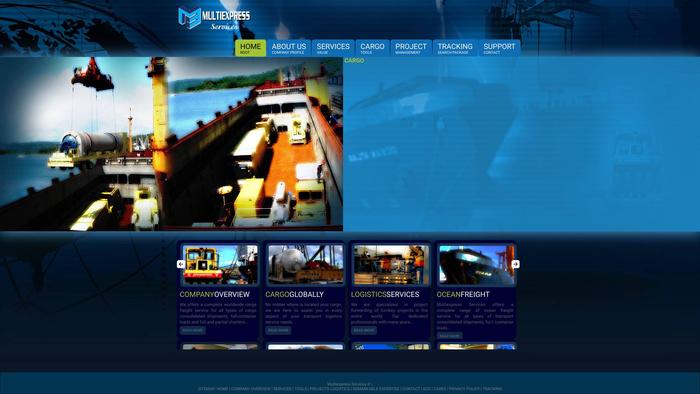This screenshot has width=700, height=394.
Task: Open the Logistics Services workers thumbnail
Action: (x=392, y=265)
